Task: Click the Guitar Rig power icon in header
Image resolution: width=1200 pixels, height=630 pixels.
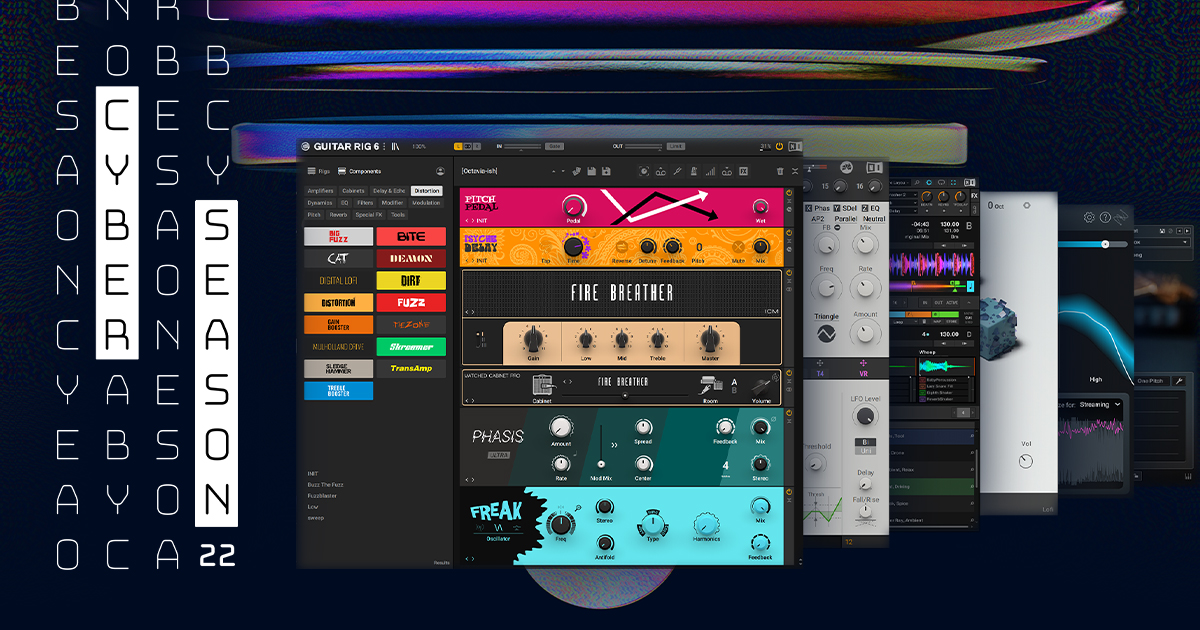Action: pyautogui.click(x=780, y=146)
